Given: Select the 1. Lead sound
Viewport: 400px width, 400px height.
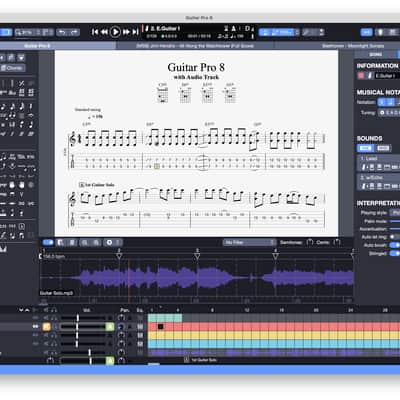Looking at the screenshot, I should [x=379, y=163].
